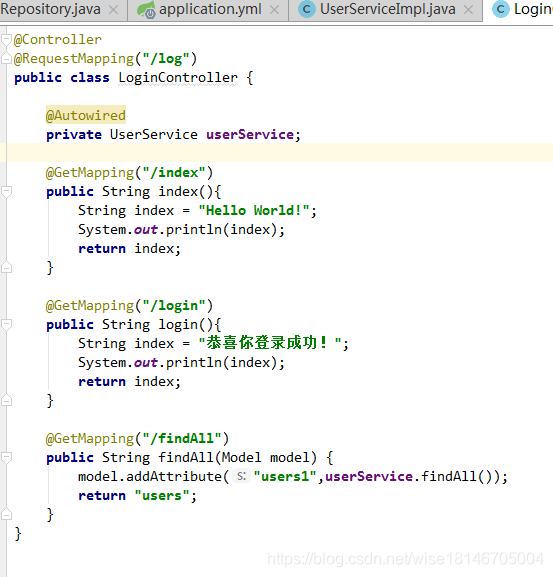Collapse fold at findAll closing brace

[x=6, y=514]
